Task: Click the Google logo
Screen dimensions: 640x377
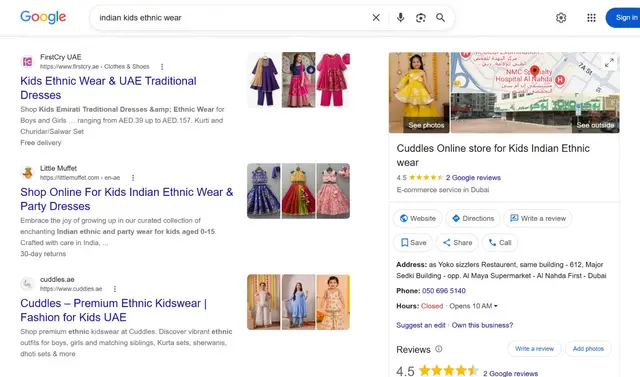Action: tap(43, 17)
